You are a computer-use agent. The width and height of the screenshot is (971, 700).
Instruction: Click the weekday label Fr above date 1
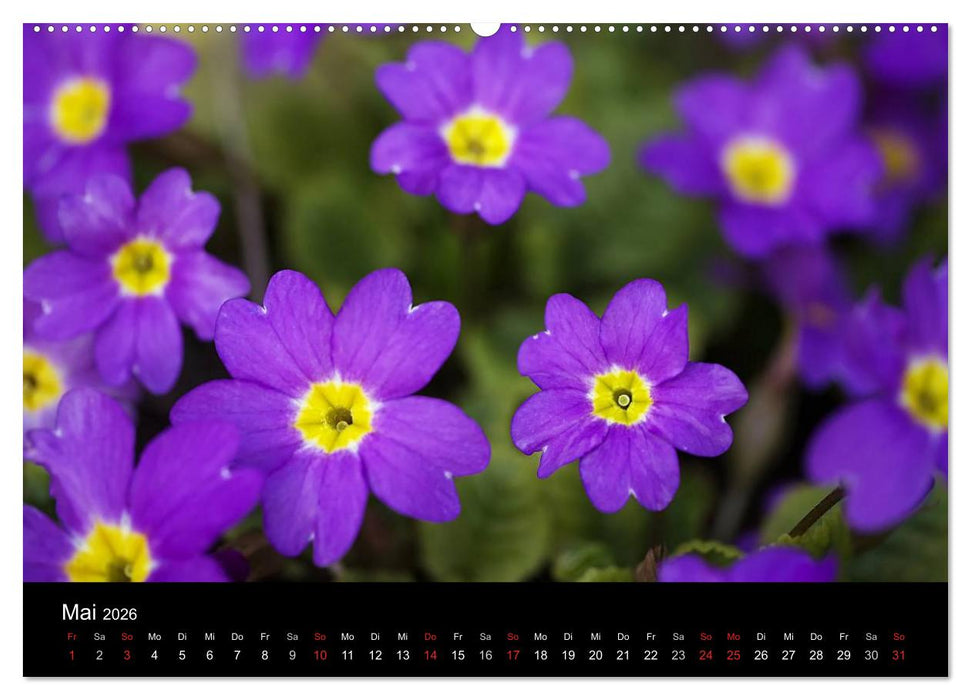click(71, 636)
